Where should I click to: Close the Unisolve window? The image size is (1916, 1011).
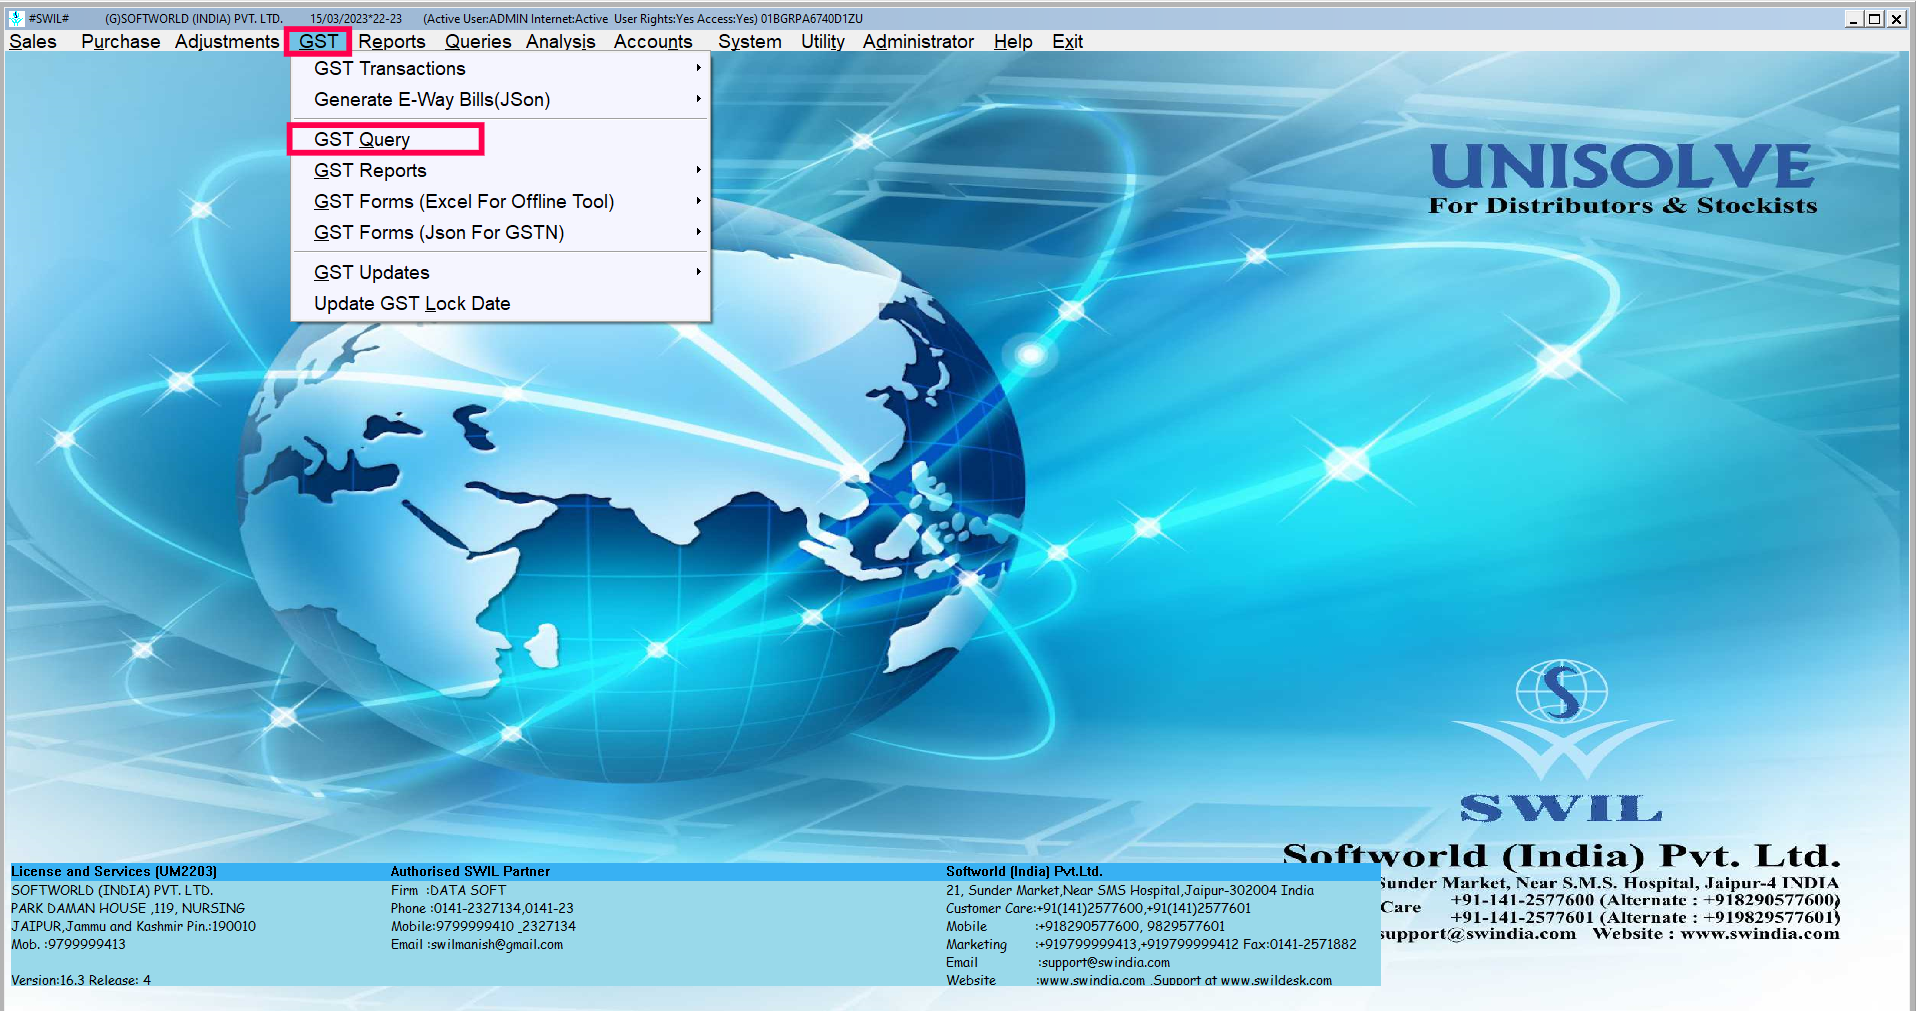[x=1896, y=18]
